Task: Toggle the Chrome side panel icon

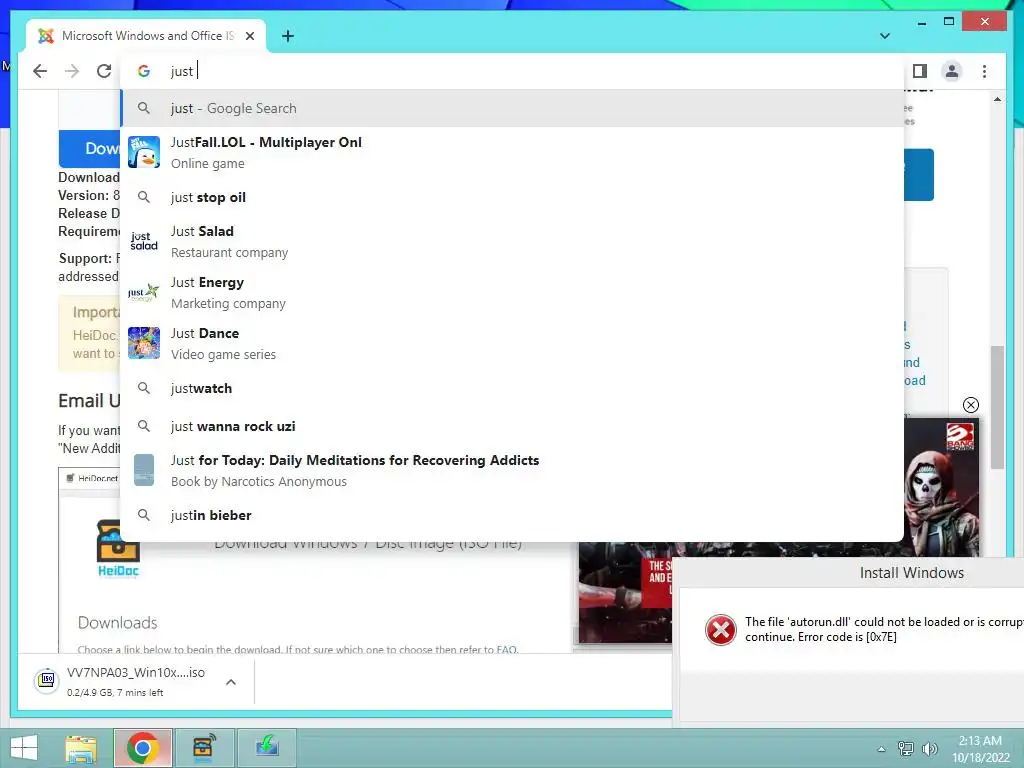Action: [920, 71]
